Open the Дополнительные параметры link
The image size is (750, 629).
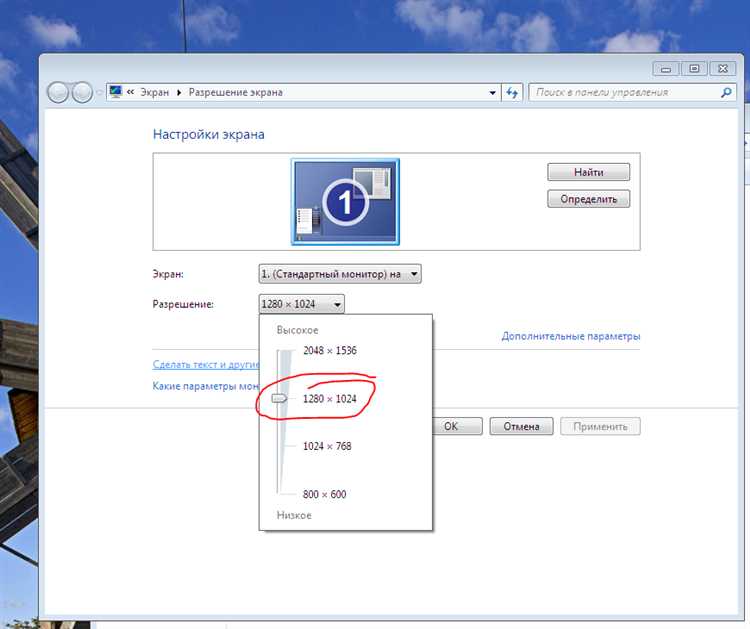pyautogui.click(x=570, y=336)
